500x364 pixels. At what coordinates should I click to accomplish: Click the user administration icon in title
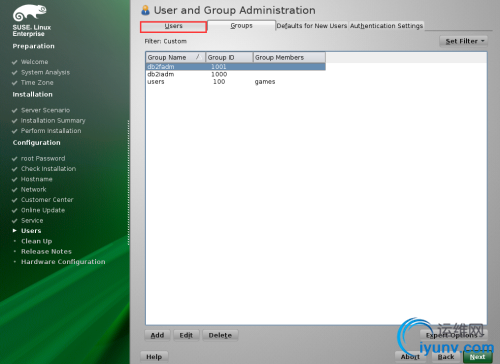pyautogui.click(x=145, y=10)
